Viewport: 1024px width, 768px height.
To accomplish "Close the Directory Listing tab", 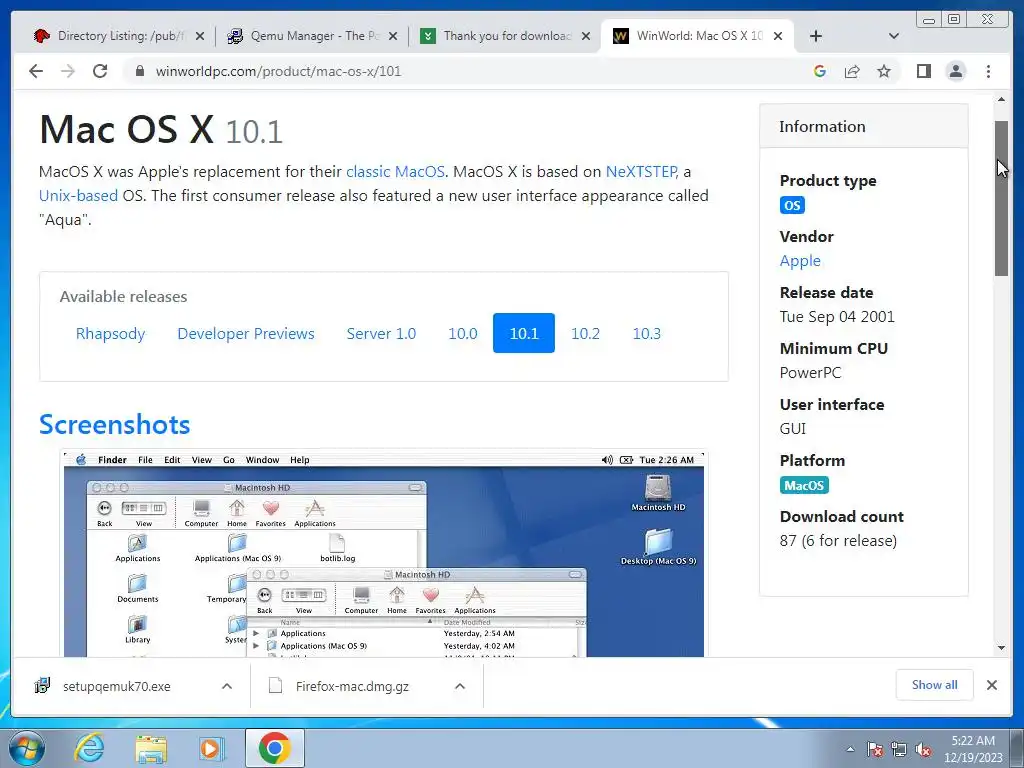I will click(200, 36).
